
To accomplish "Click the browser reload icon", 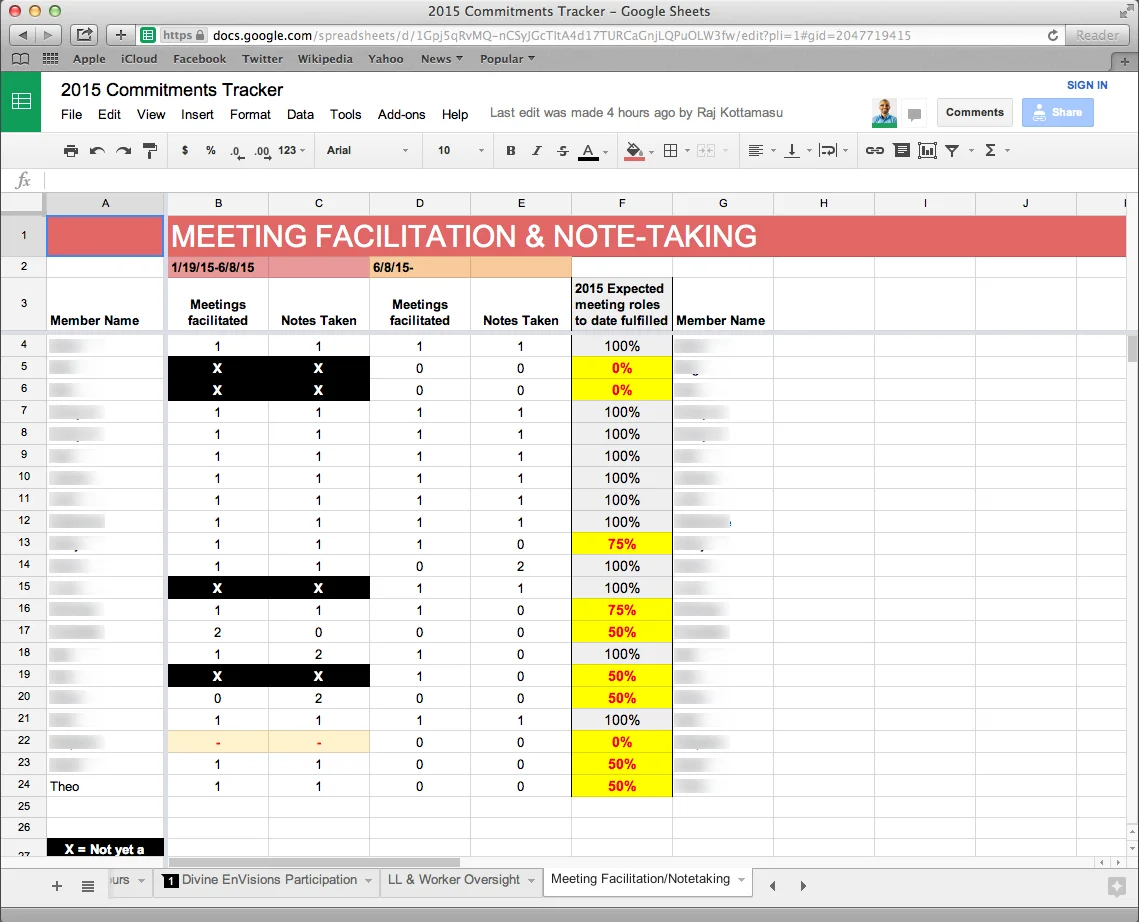I will click(1053, 35).
